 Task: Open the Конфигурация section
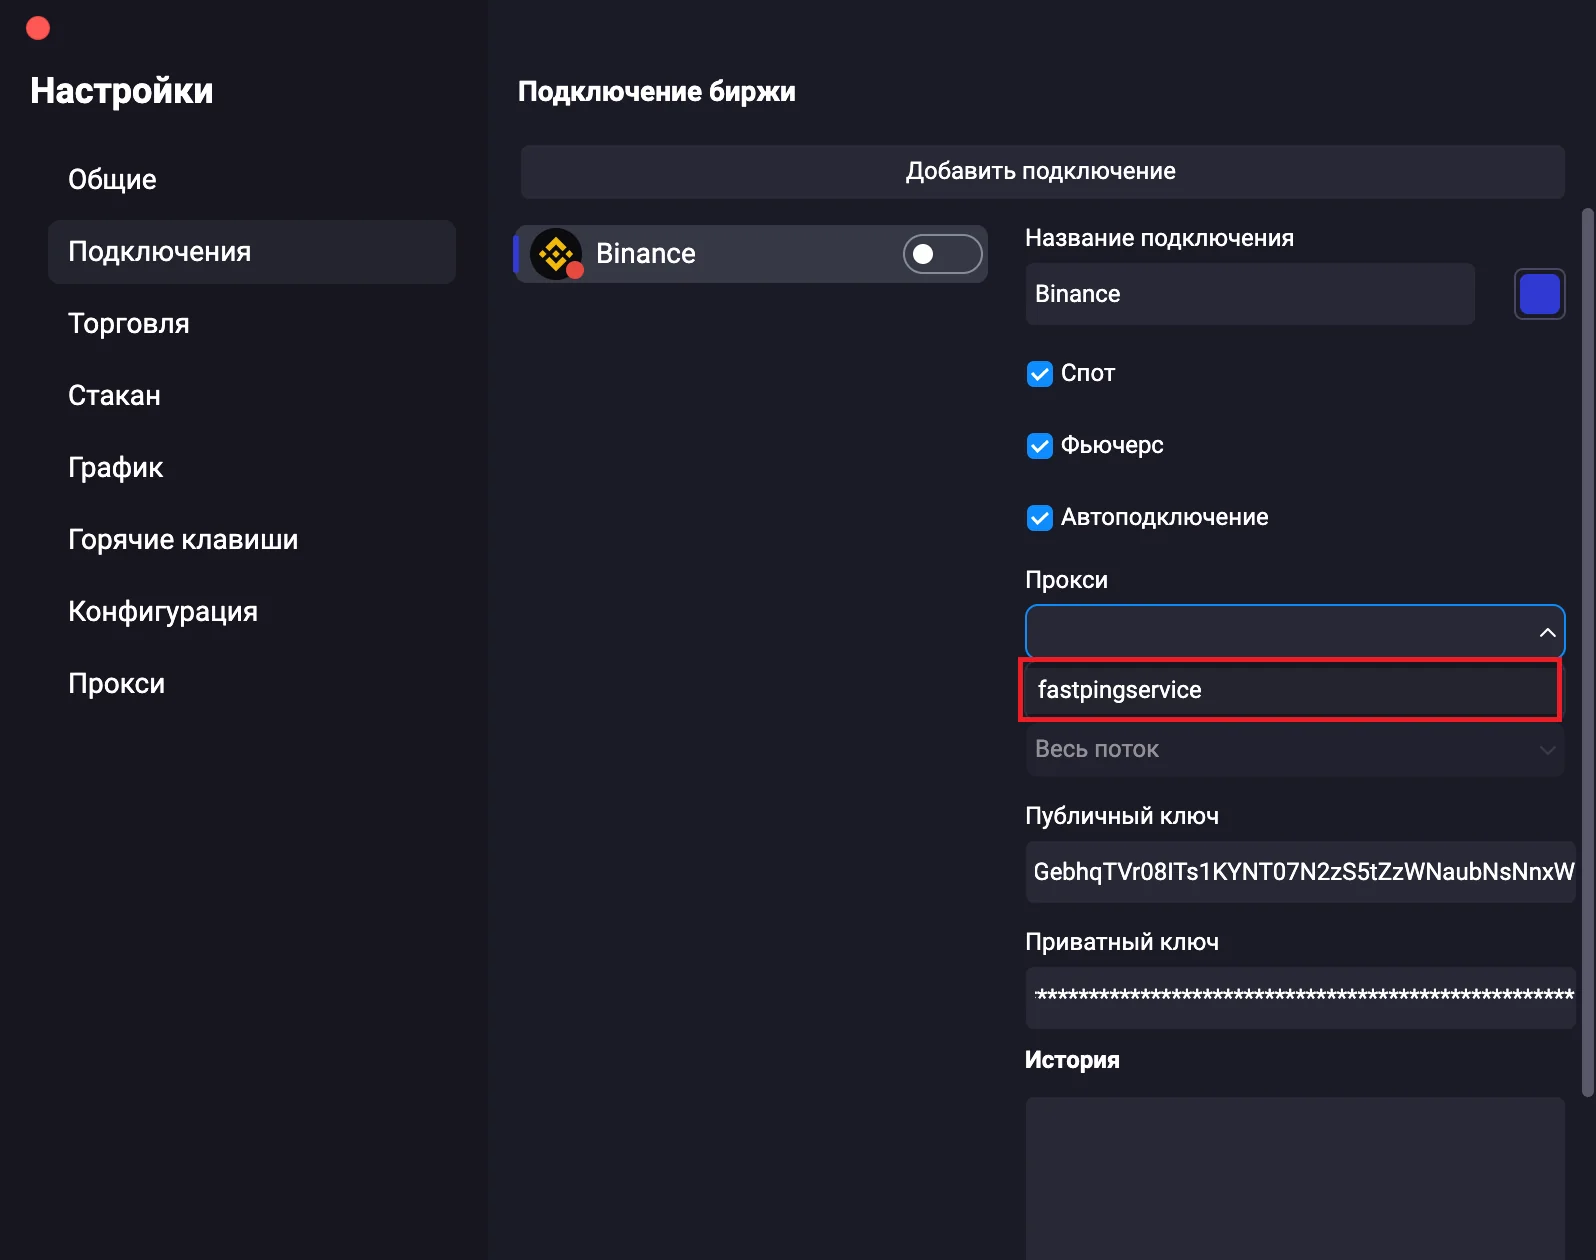[x=163, y=612]
